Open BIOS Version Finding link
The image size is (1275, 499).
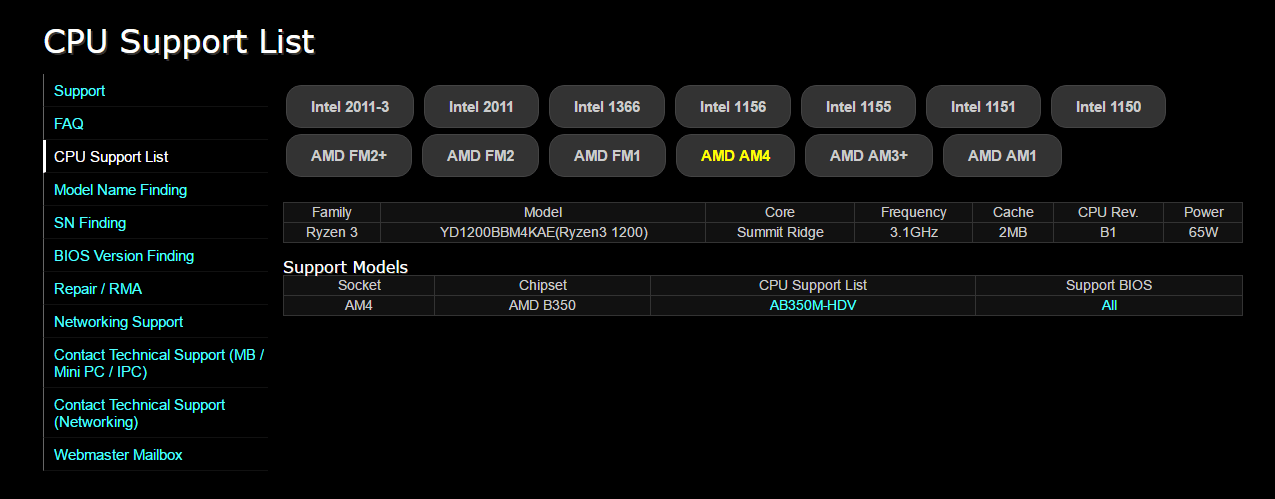pyautogui.click(x=124, y=256)
